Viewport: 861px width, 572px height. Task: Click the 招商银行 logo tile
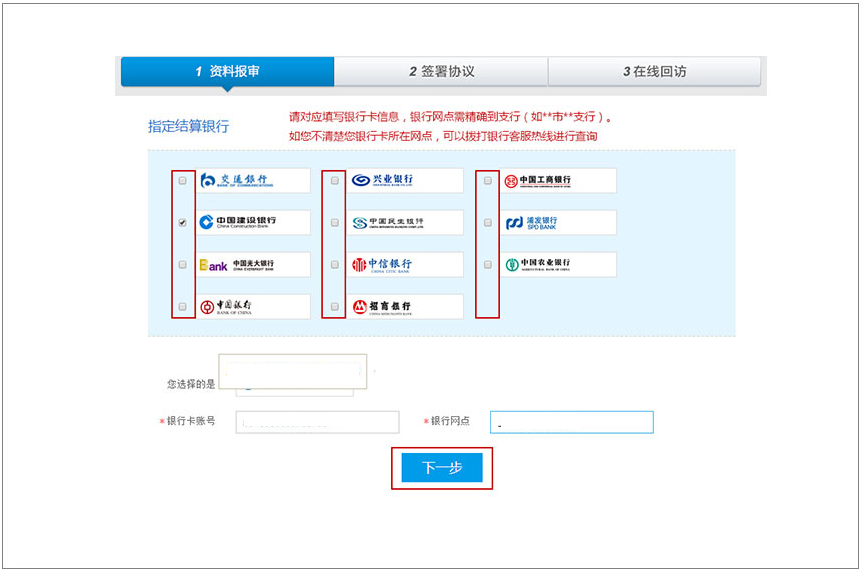405,306
